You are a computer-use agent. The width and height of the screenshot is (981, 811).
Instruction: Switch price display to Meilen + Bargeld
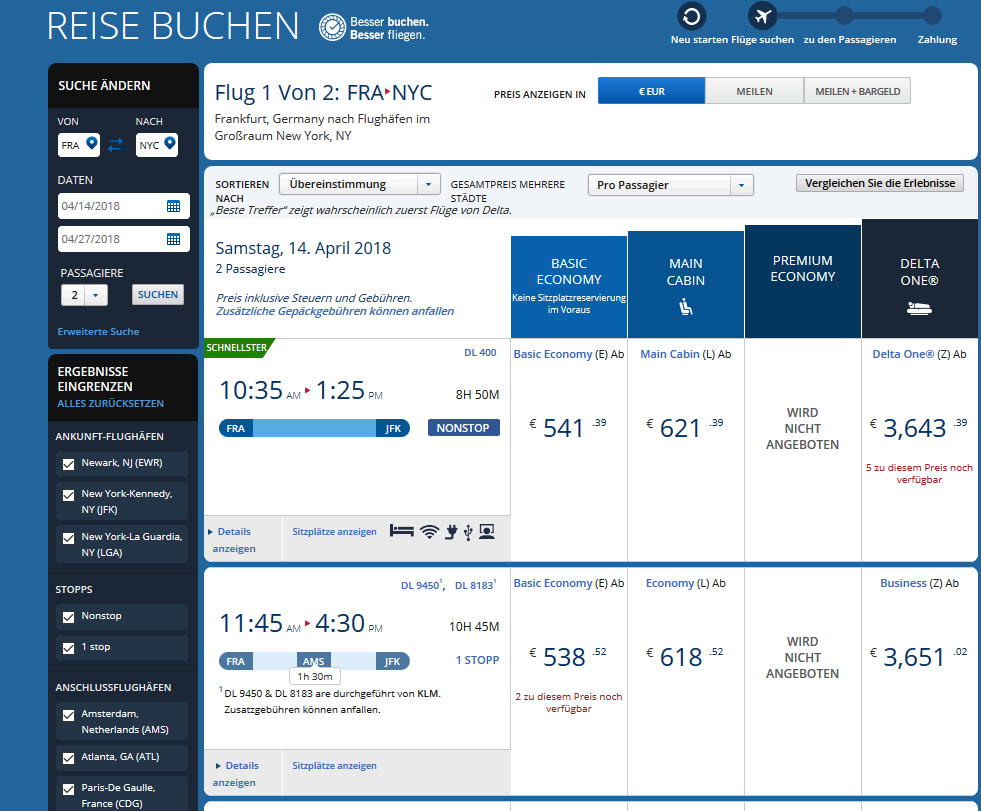tap(857, 91)
